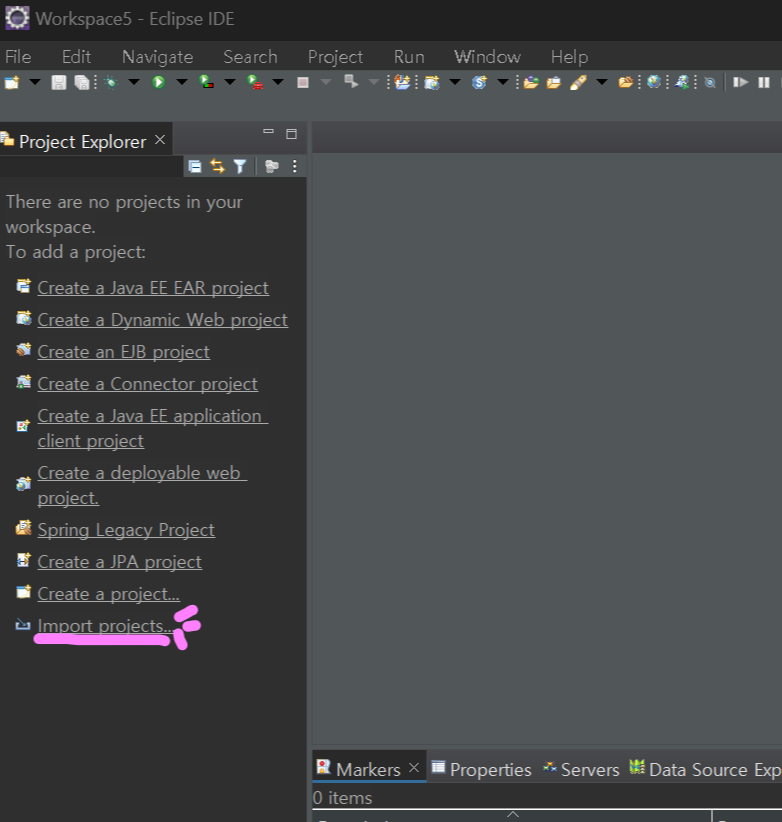Image resolution: width=782 pixels, height=822 pixels.
Task: Open the Edit menu
Action: pyautogui.click(x=77, y=57)
